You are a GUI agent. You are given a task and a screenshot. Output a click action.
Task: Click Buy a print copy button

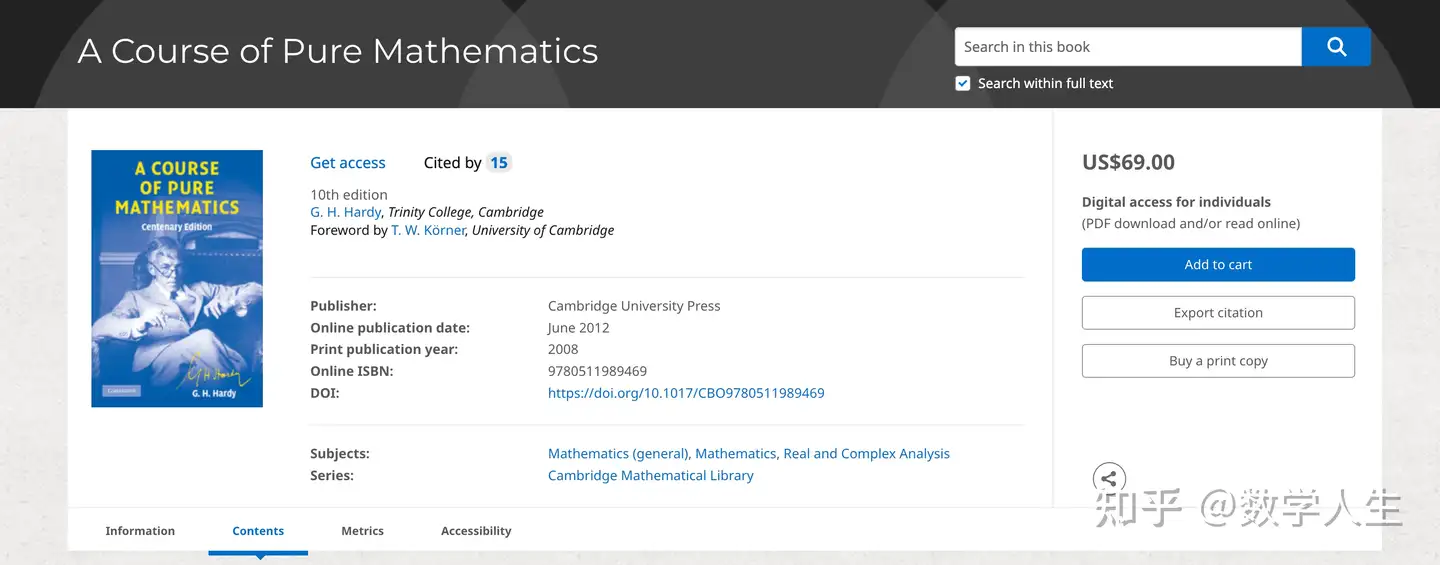pos(1218,361)
